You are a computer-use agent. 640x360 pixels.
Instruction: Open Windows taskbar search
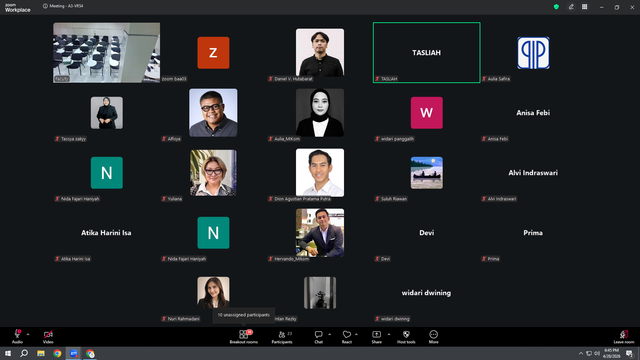[x=24, y=353]
